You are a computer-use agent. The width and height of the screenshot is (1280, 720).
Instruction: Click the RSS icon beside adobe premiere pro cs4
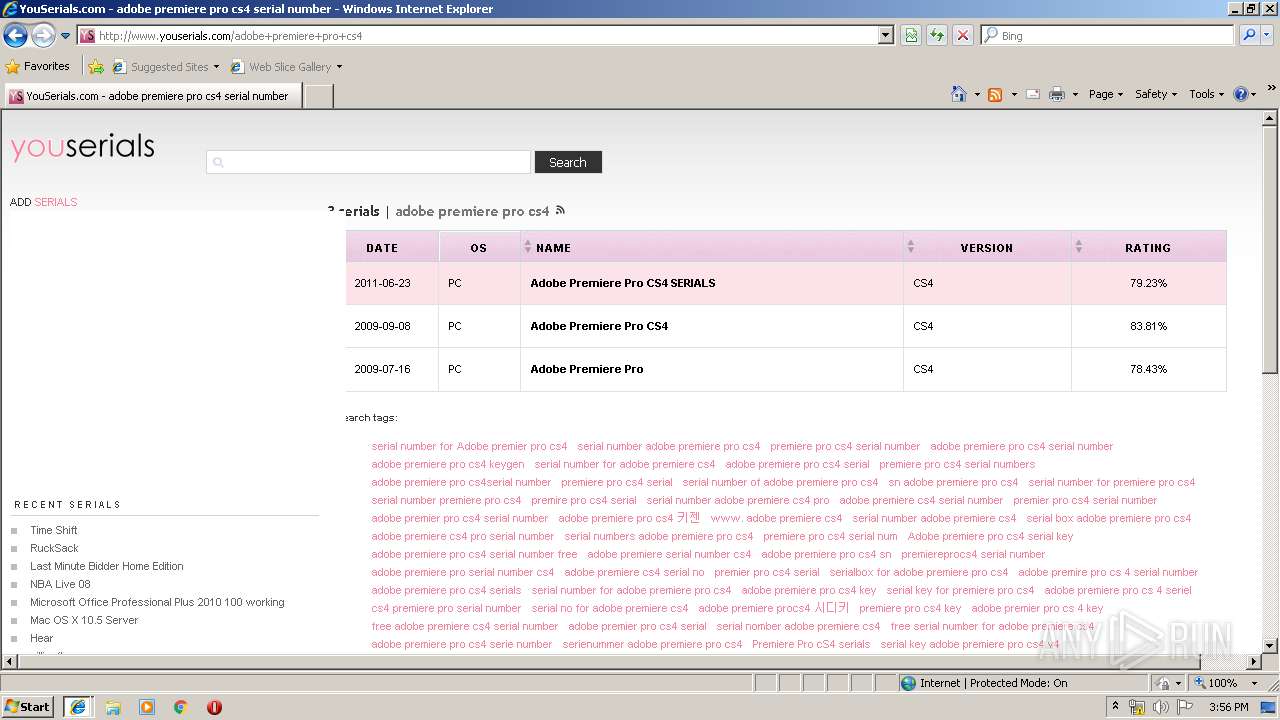[560, 210]
